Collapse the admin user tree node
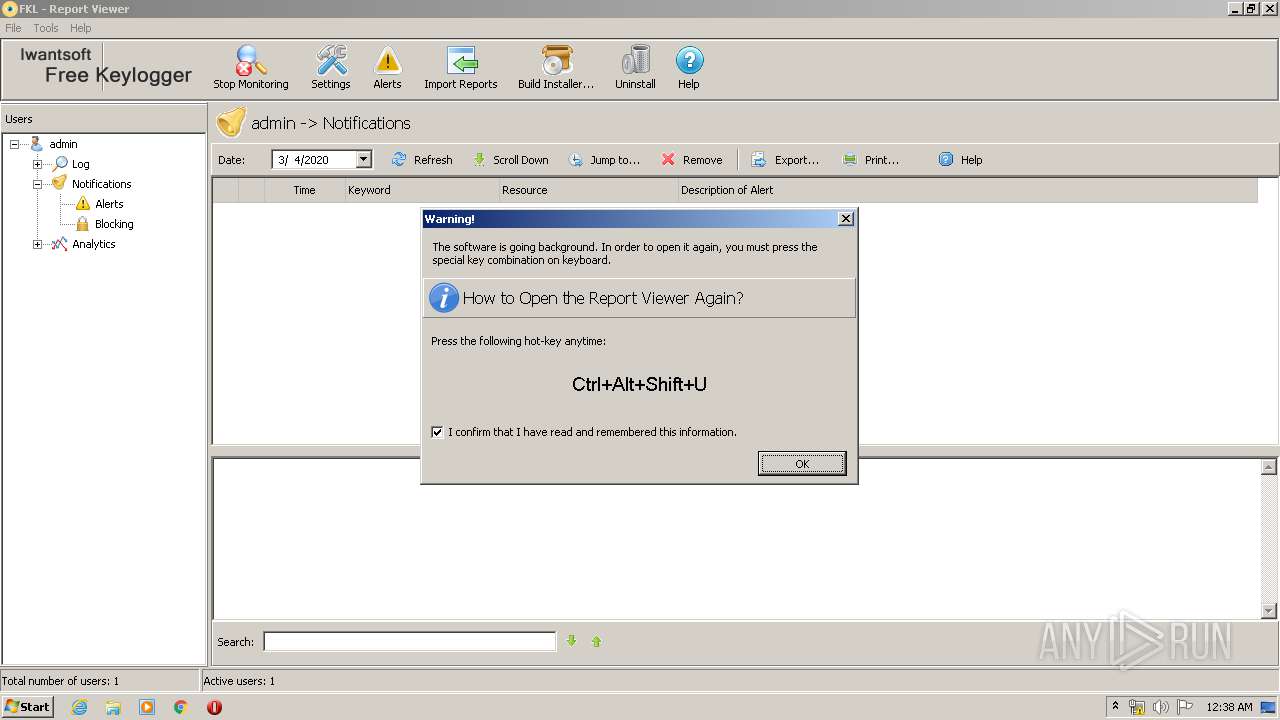The image size is (1280, 720). pyautogui.click(x=15, y=144)
